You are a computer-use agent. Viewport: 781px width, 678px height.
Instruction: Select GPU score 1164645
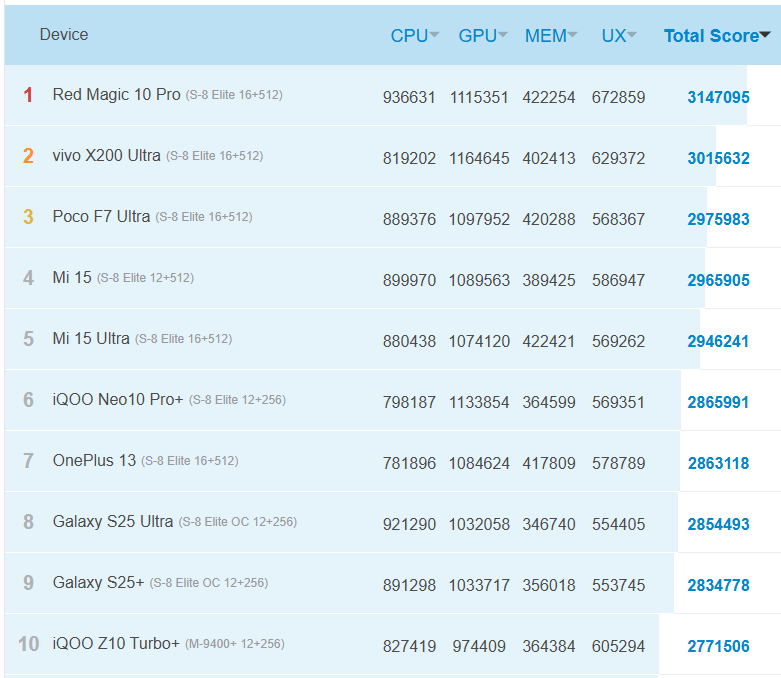coord(479,158)
